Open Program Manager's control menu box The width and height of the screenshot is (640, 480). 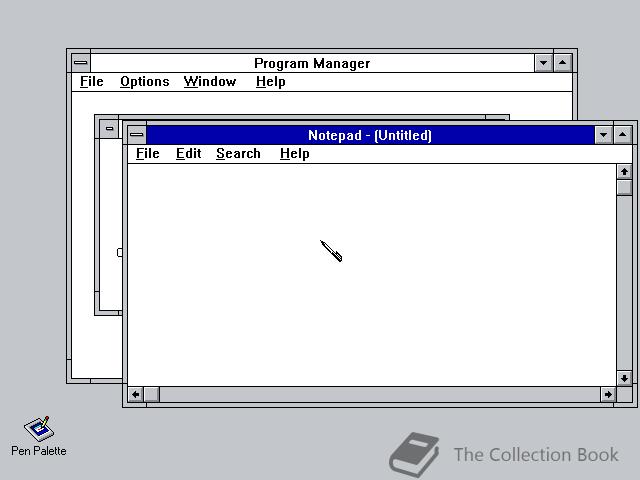tap(81, 63)
